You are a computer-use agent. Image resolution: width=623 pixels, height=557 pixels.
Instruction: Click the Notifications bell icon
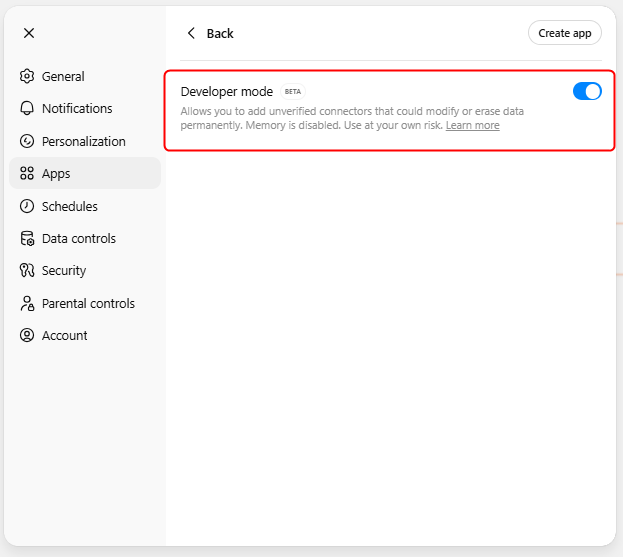coord(27,108)
